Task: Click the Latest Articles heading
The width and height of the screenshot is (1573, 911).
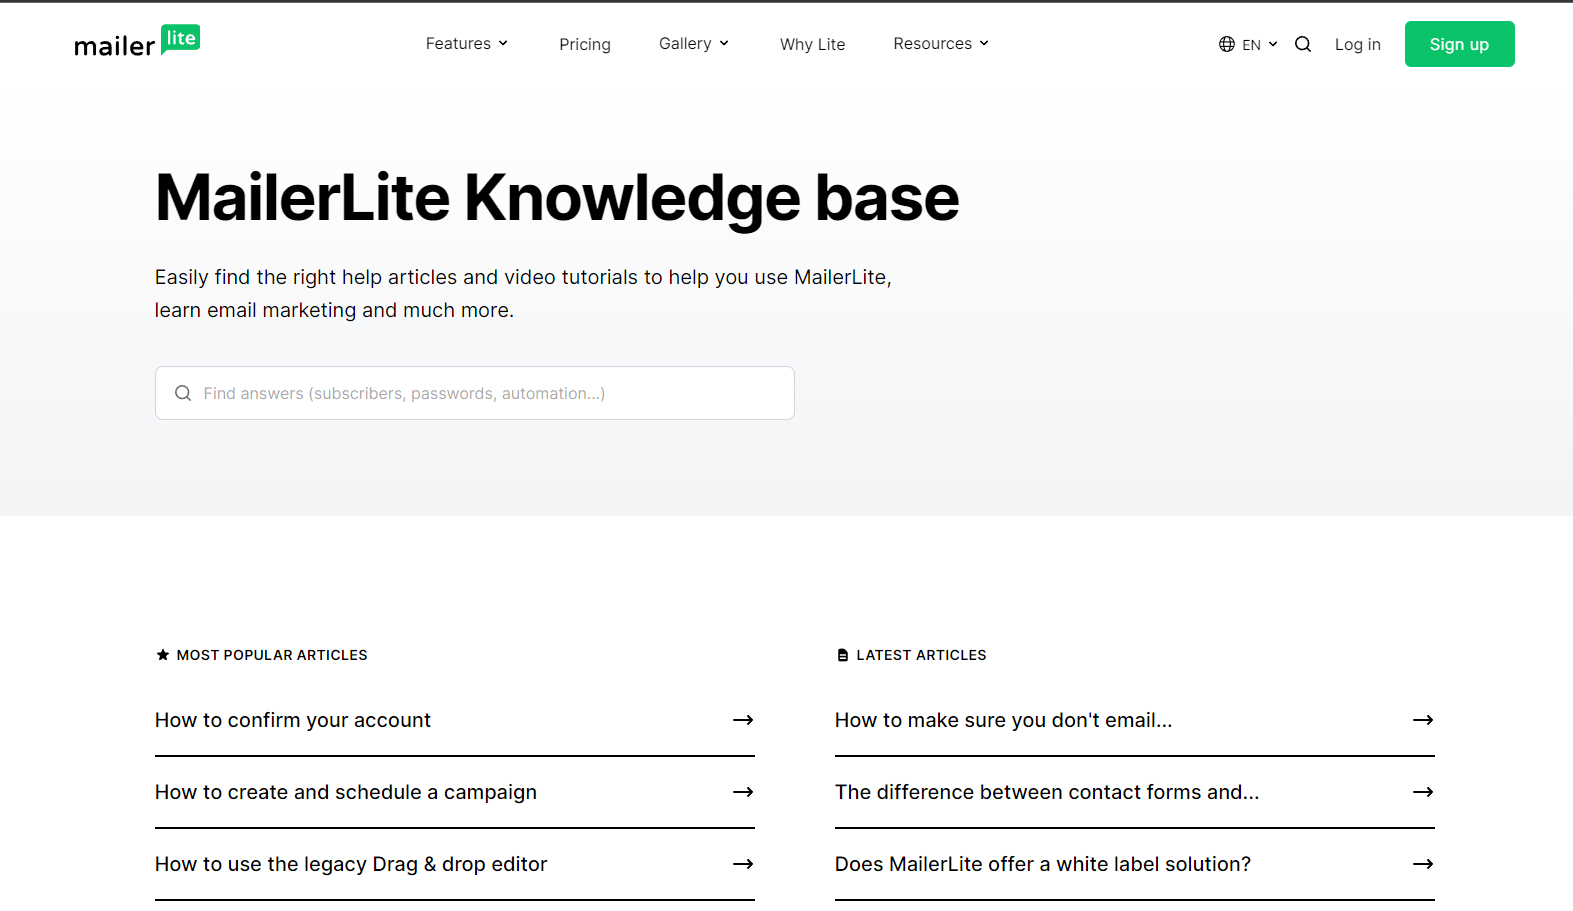Action: [911, 655]
